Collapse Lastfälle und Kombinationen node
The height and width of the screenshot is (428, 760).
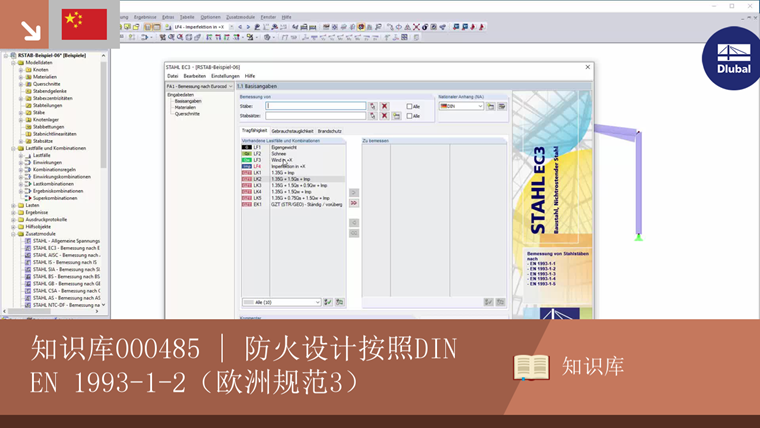14,148
